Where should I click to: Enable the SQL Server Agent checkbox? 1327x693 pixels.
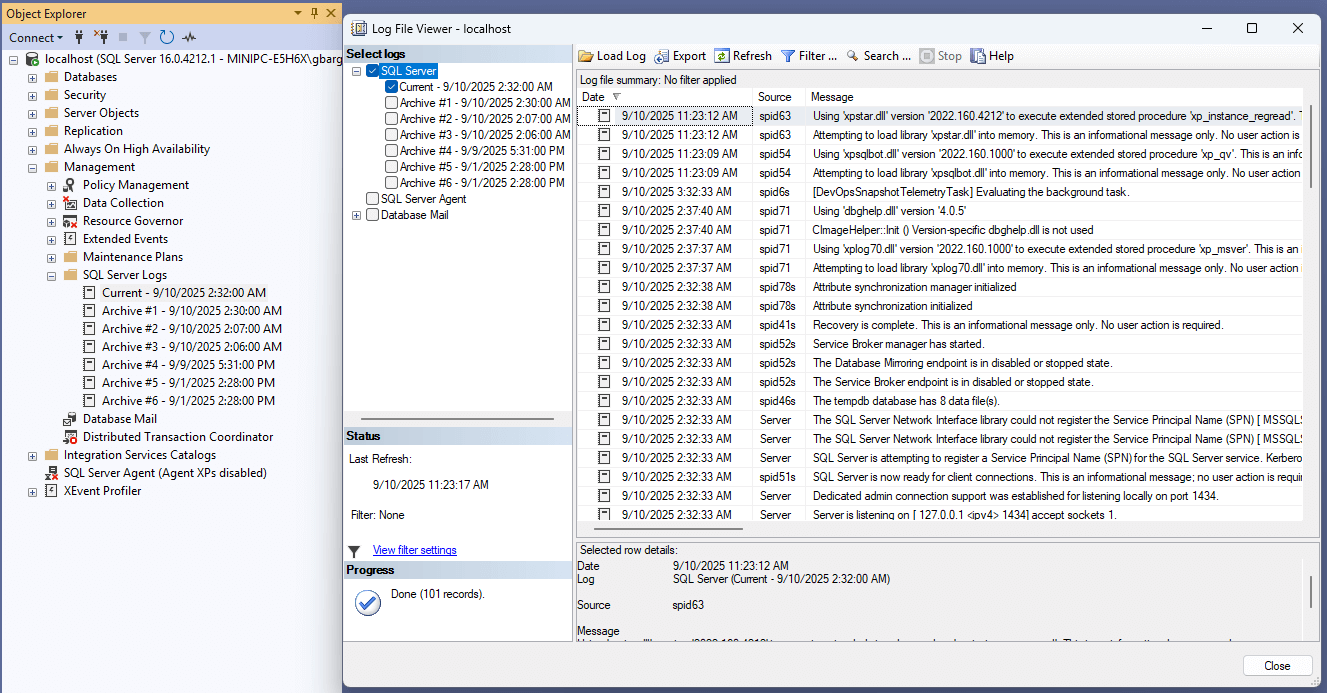tap(373, 199)
